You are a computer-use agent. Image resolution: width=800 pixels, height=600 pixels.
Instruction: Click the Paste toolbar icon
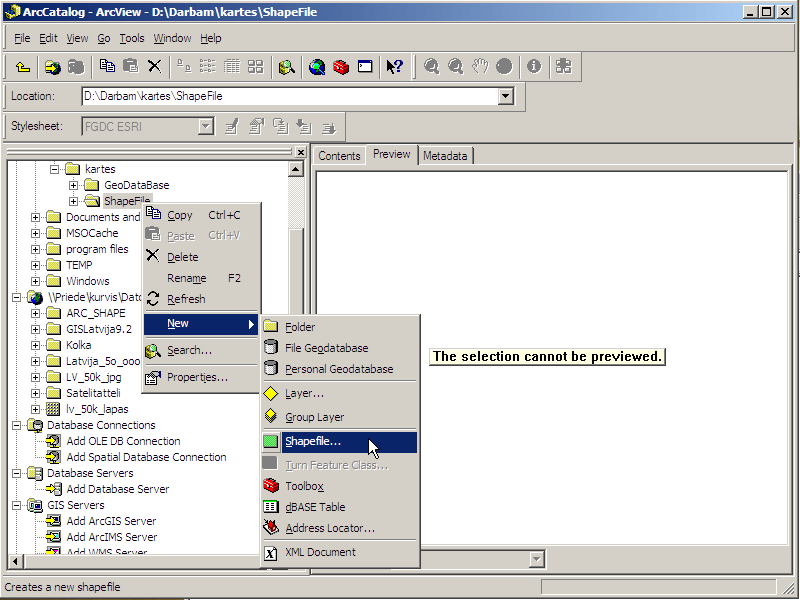pos(131,67)
